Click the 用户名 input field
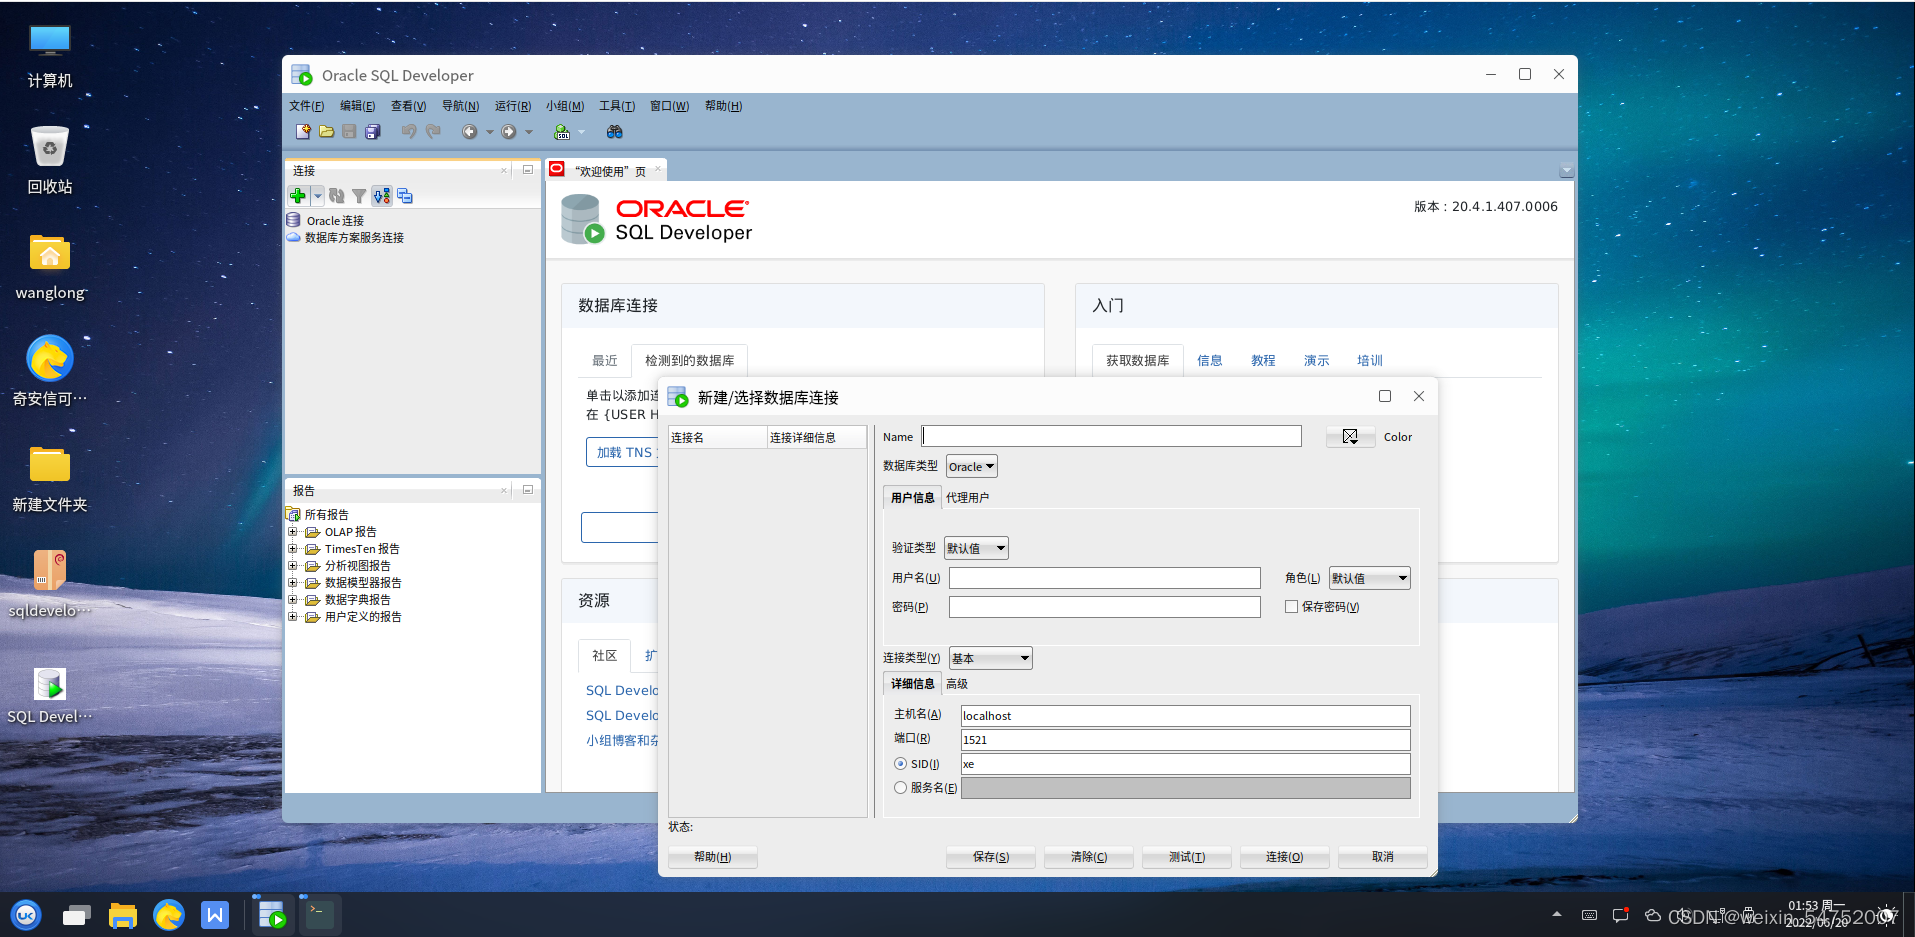The height and width of the screenshot is (937, 1915). coord(1105,578)
